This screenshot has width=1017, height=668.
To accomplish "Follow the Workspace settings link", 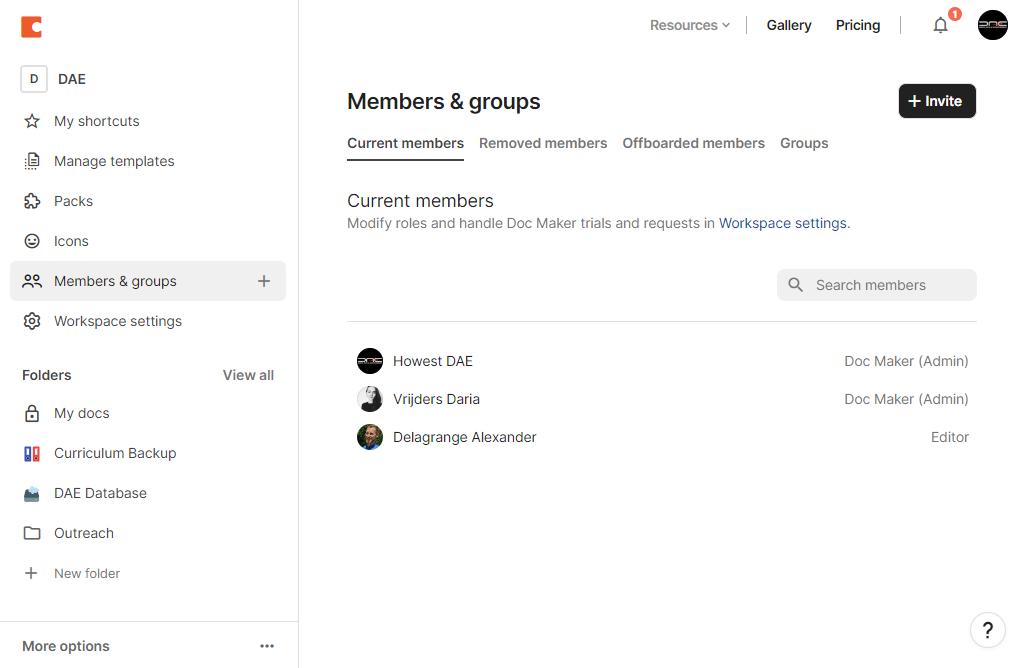I will click(782, 223).
